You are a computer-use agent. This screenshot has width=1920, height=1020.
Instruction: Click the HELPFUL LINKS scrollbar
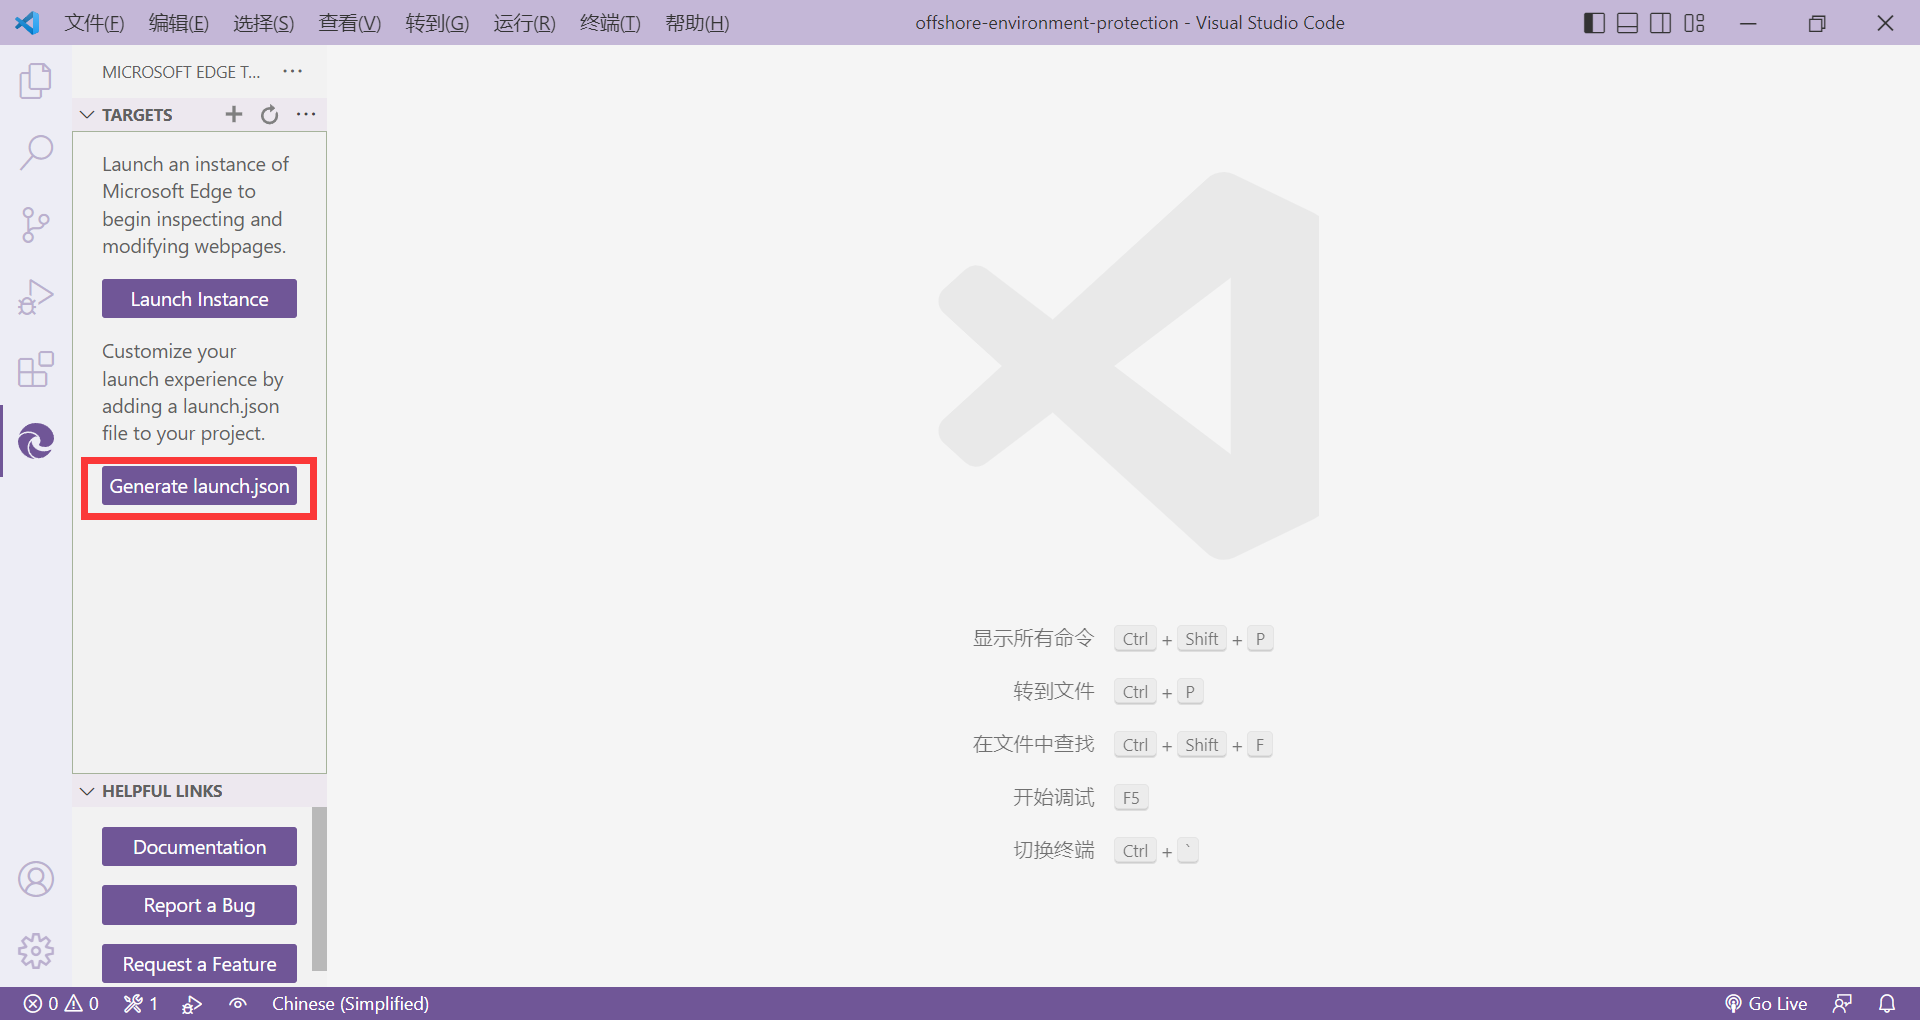click(320, 888)
